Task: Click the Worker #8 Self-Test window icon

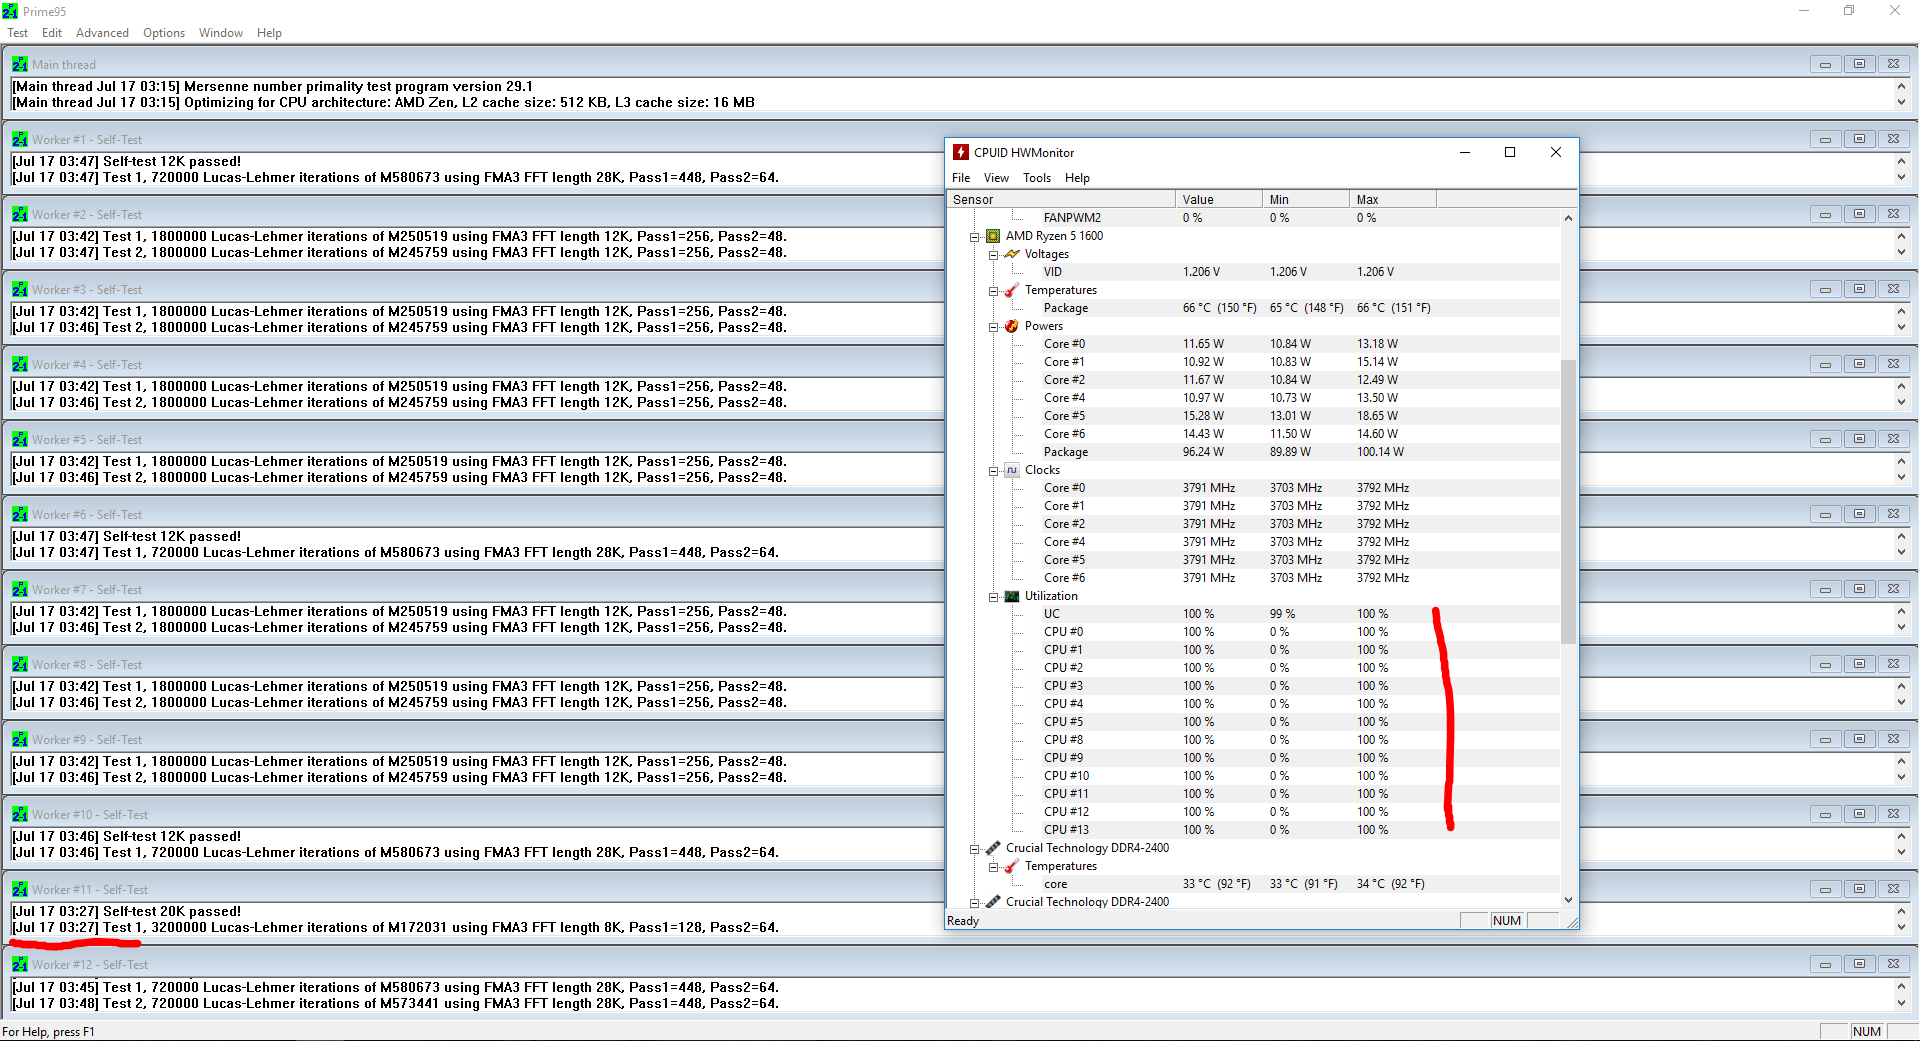Action: 20,664
